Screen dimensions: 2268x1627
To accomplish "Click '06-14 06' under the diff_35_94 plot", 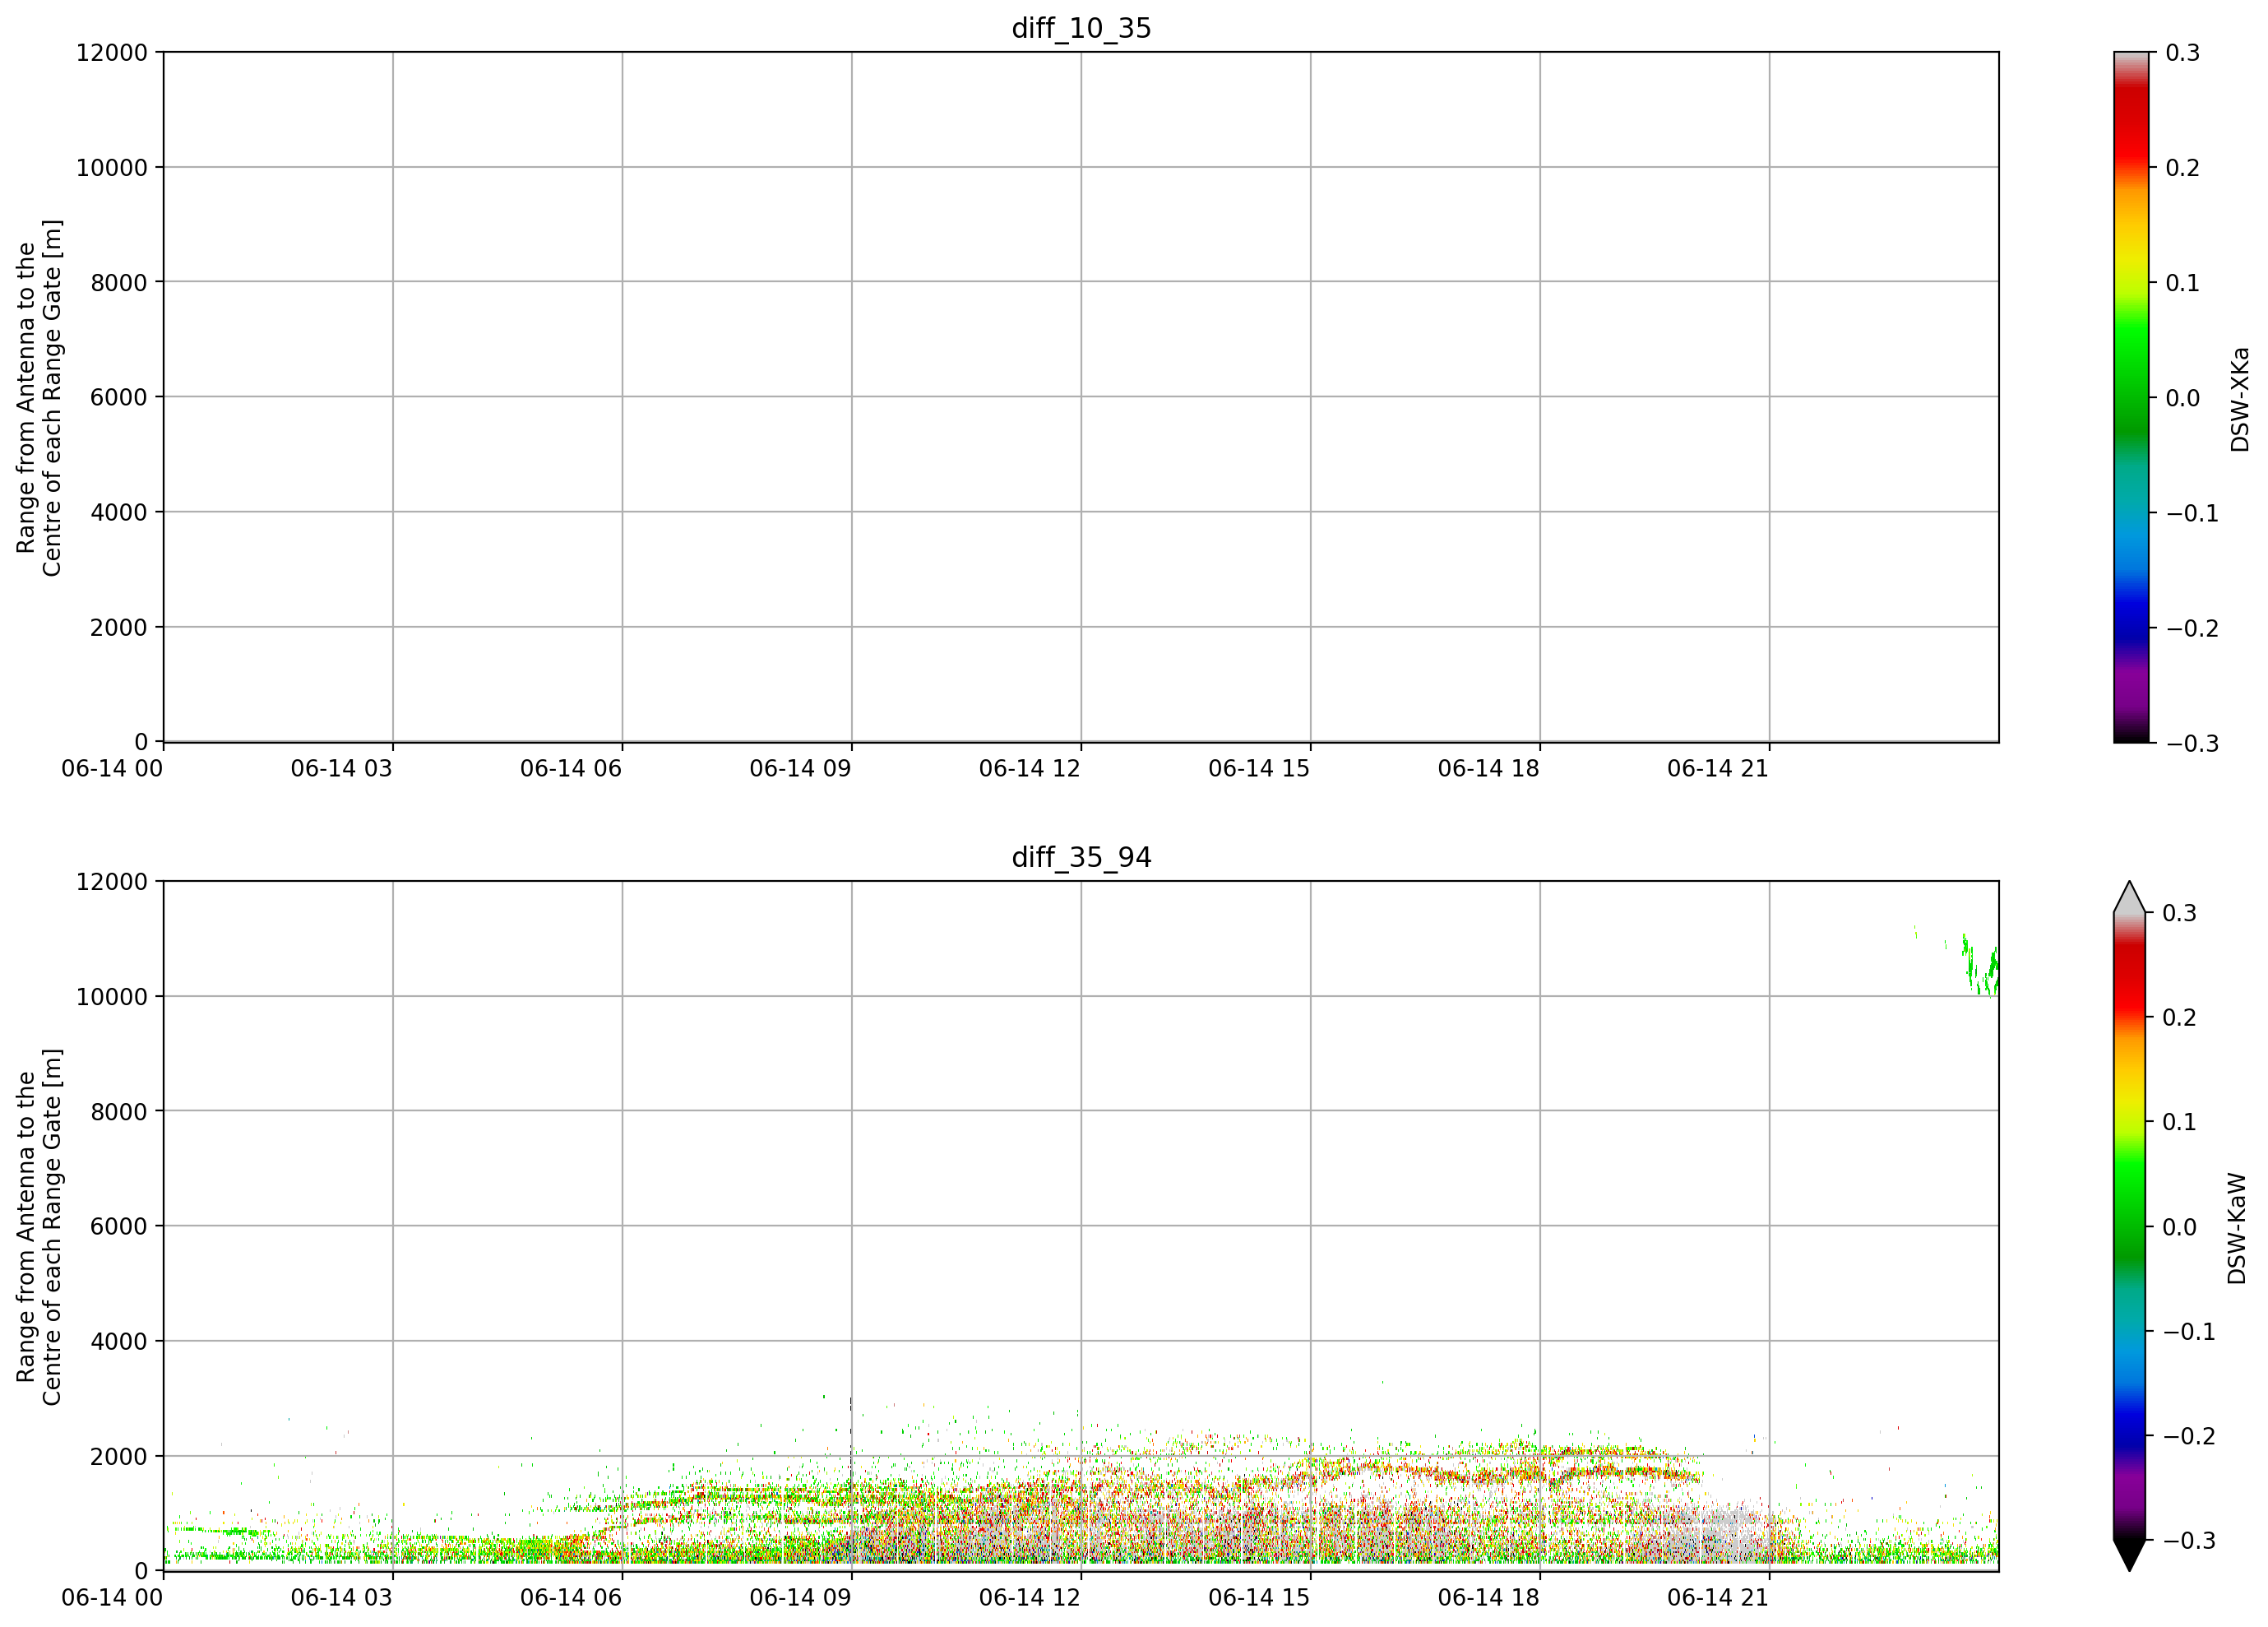I will tap(571, 1598).
